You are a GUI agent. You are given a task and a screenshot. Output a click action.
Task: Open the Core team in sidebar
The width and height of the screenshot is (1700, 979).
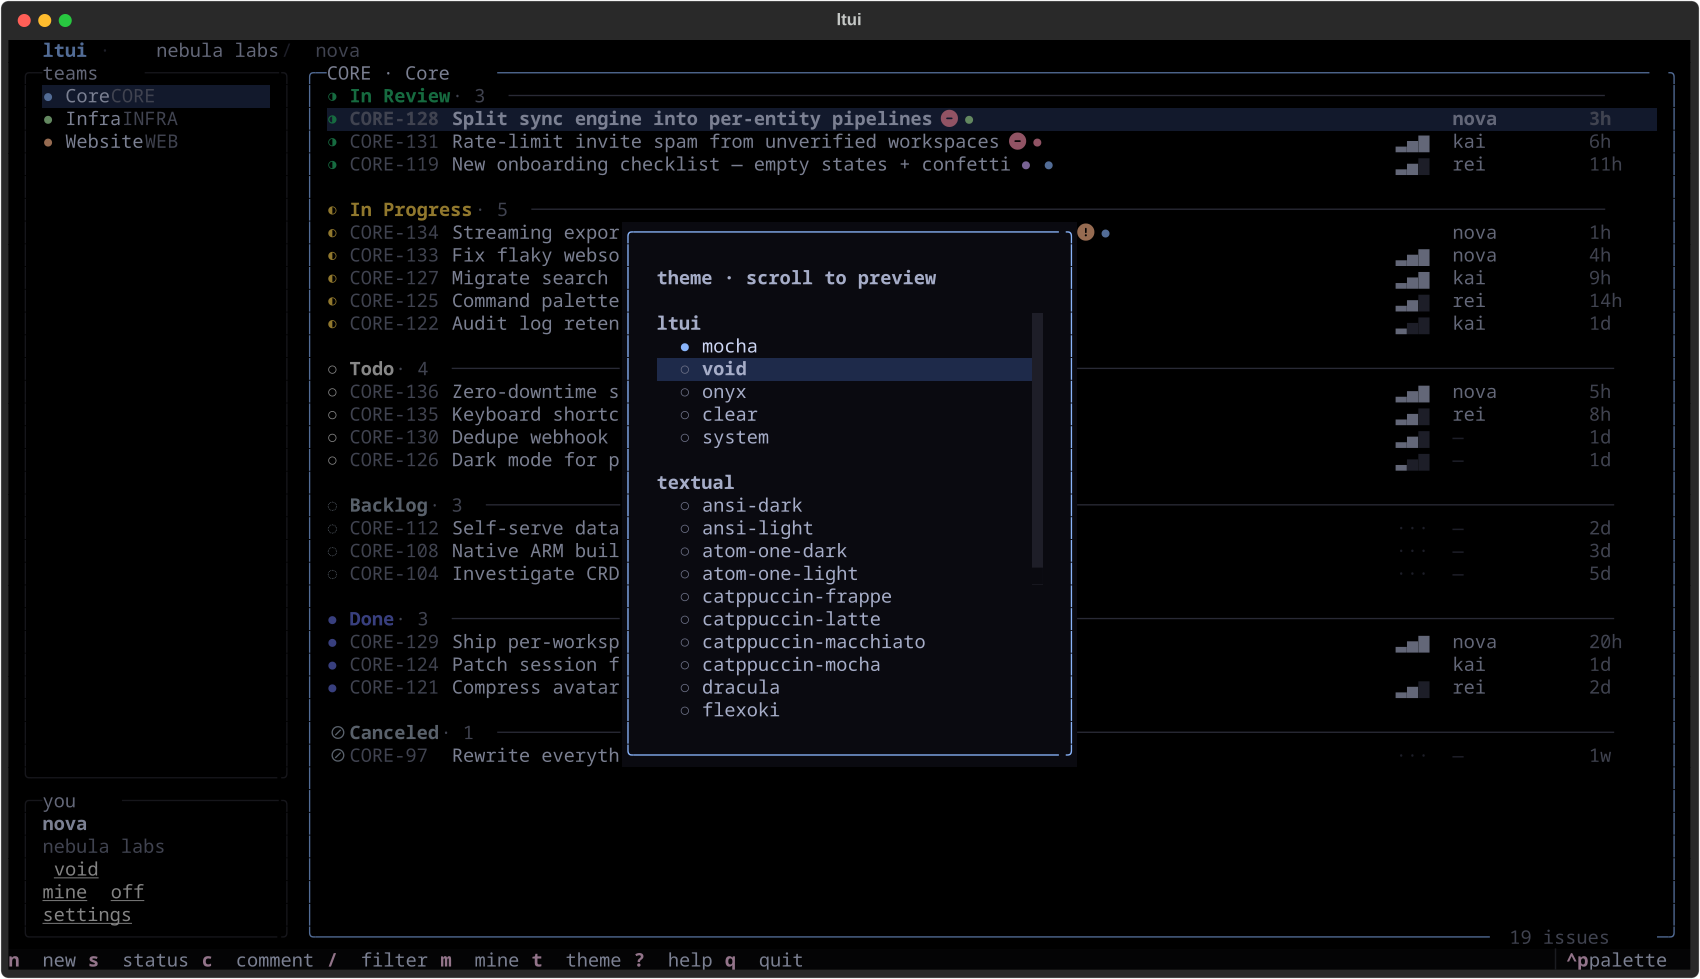point(156,96)
